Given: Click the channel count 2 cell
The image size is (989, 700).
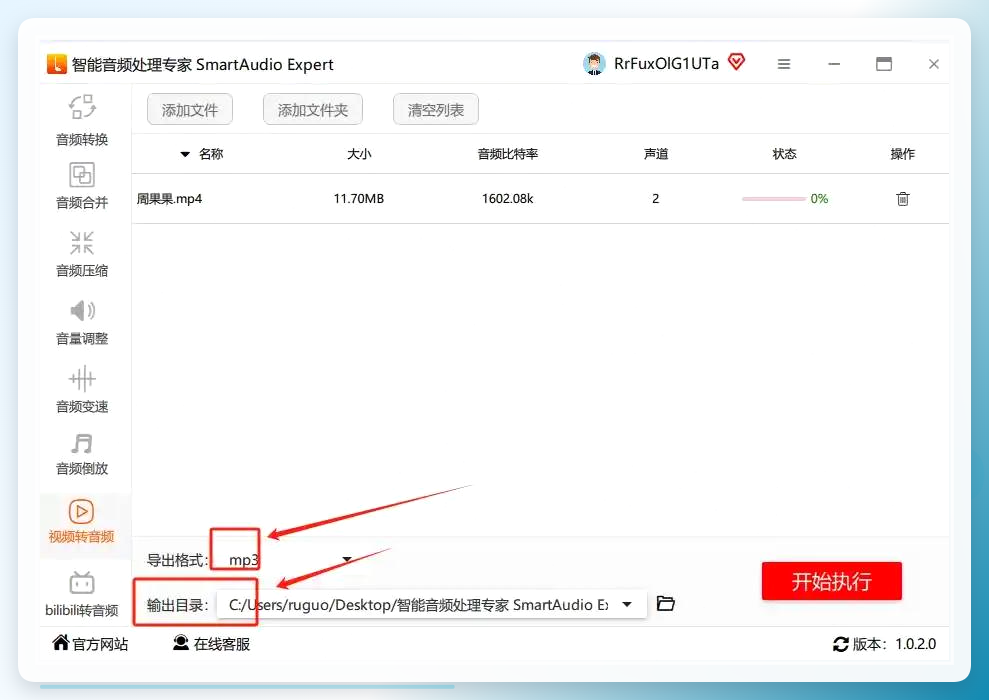Looking at the screenshot, I should [655, 199].
